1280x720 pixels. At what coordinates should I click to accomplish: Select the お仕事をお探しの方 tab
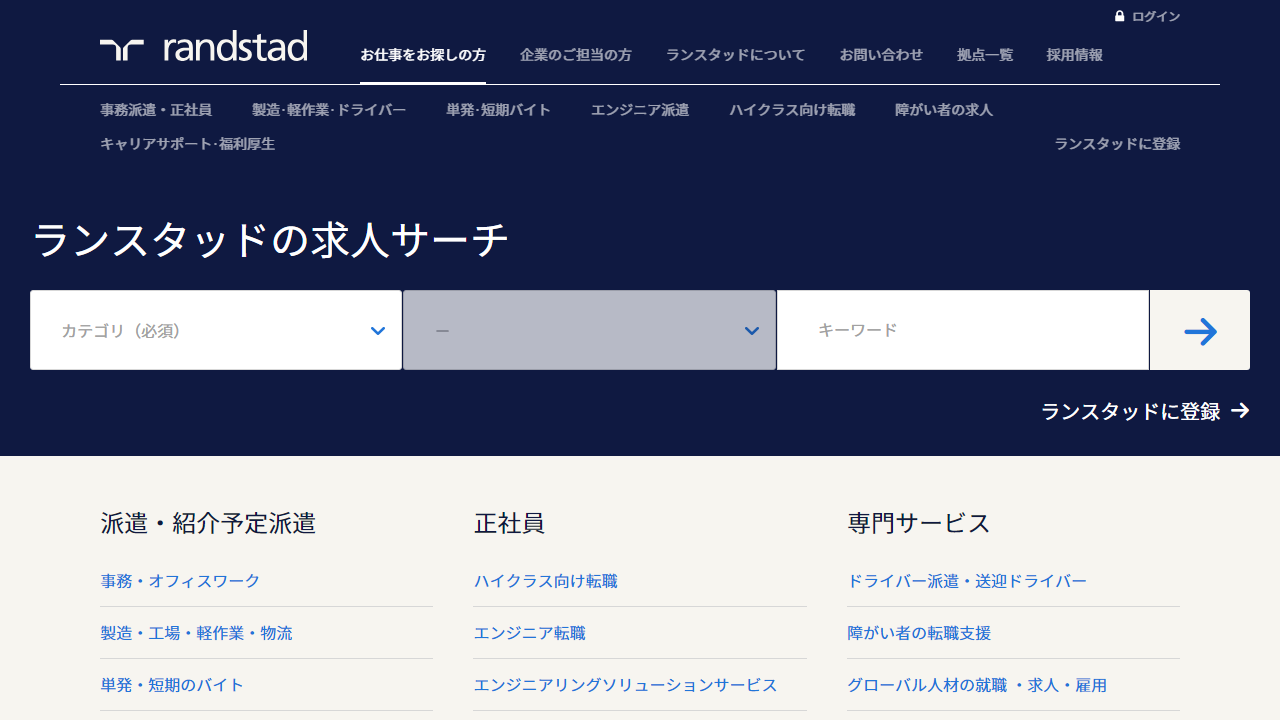(423, 55)
